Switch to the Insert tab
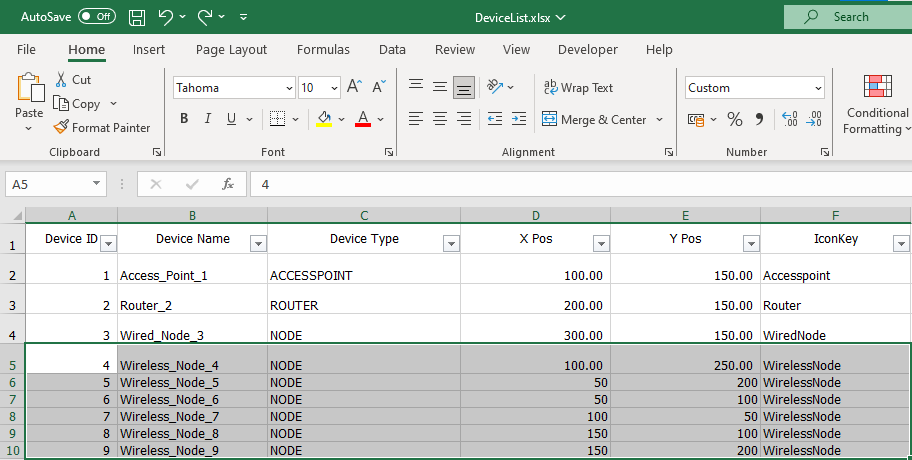The width and height of the screenshot is (912, 460). [149, 49]
